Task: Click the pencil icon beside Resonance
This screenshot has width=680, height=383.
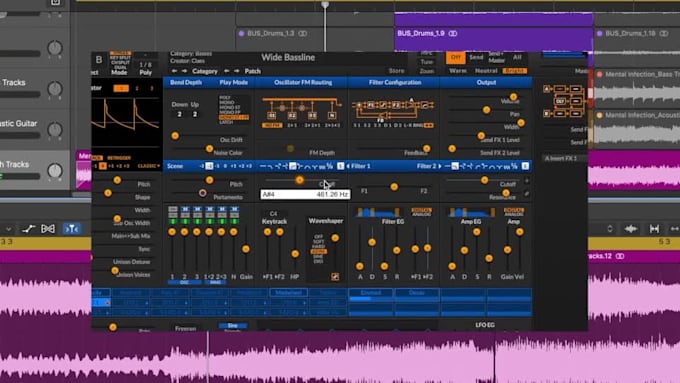Action: click(x=526, y=193)
